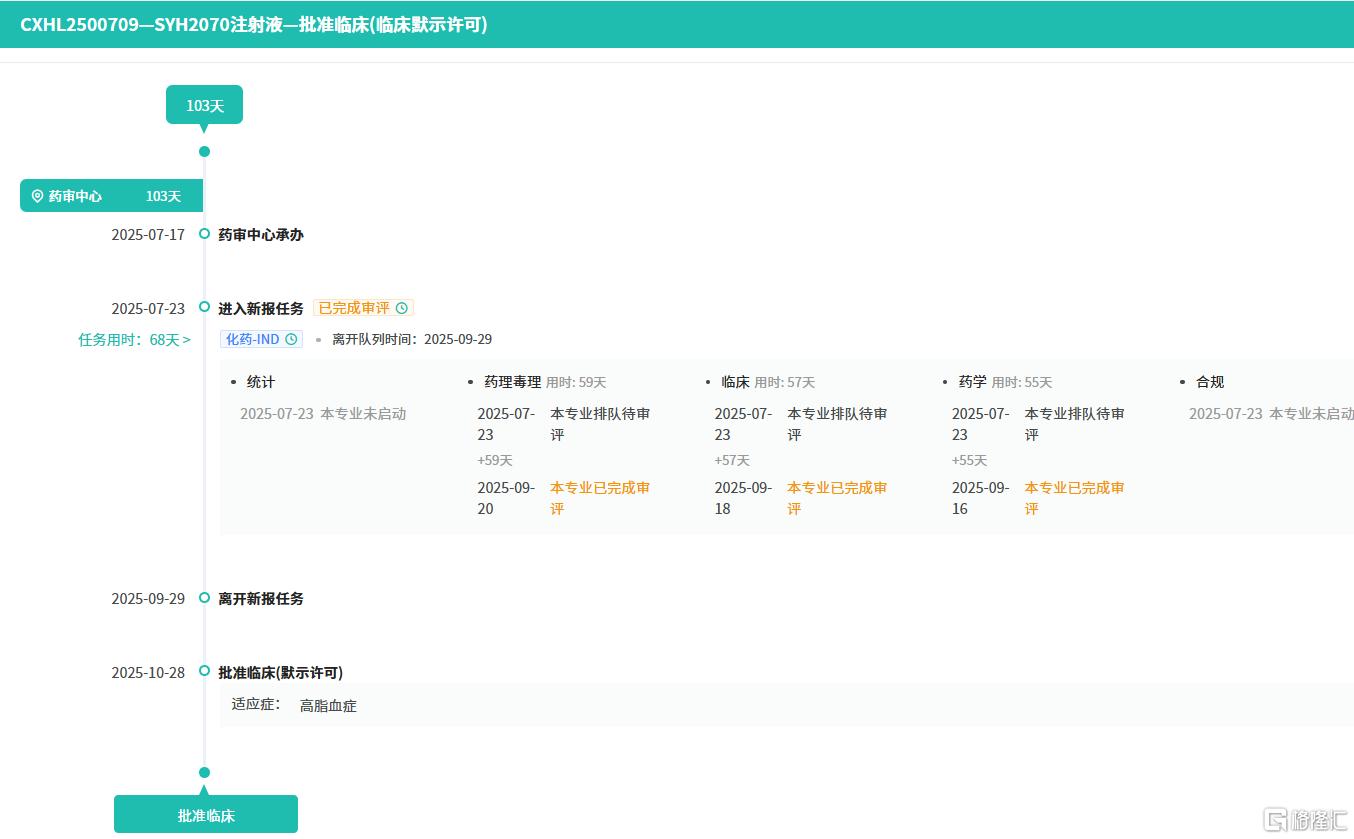Select the 临床 discipline heading

point(735,382)
